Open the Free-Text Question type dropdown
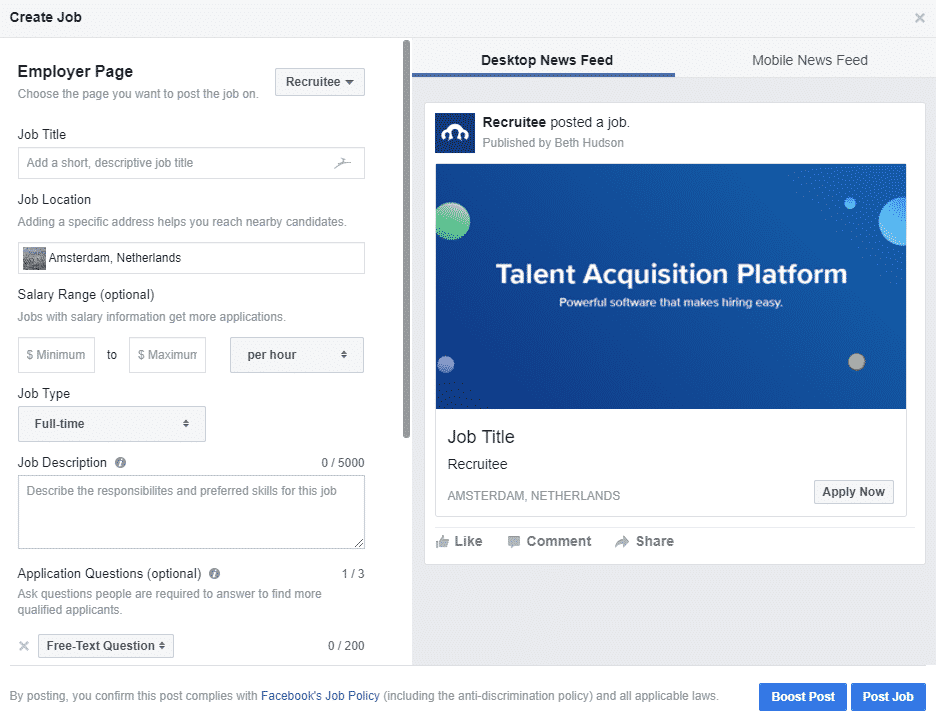The image size is (936, 722). pyautogui.click(x=106, y=646)
